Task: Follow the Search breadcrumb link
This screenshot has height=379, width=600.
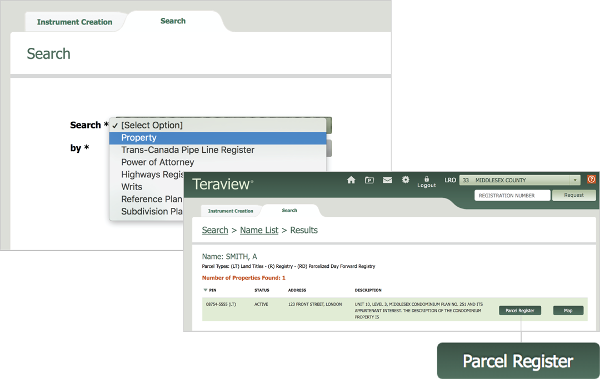Action: [x=215, y=230]
